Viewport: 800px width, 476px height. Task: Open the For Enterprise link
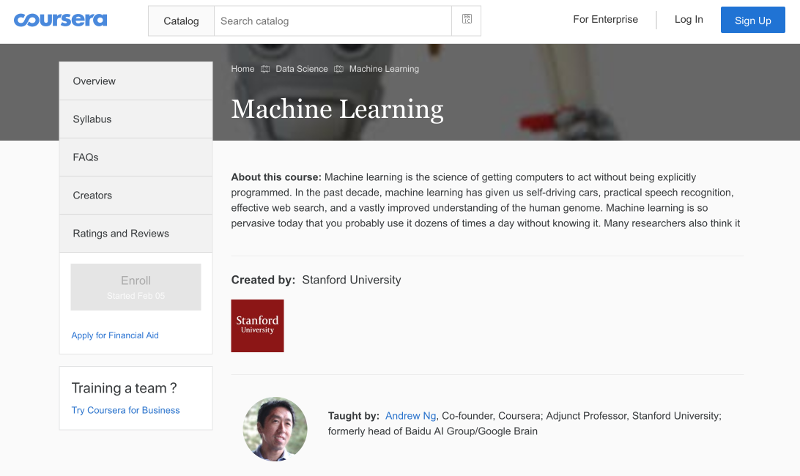click(605, 19)
